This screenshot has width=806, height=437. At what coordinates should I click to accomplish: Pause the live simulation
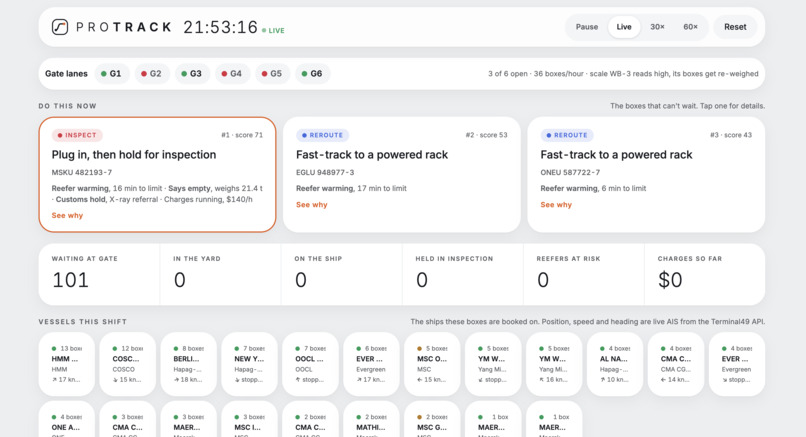[x=587, y=27]
